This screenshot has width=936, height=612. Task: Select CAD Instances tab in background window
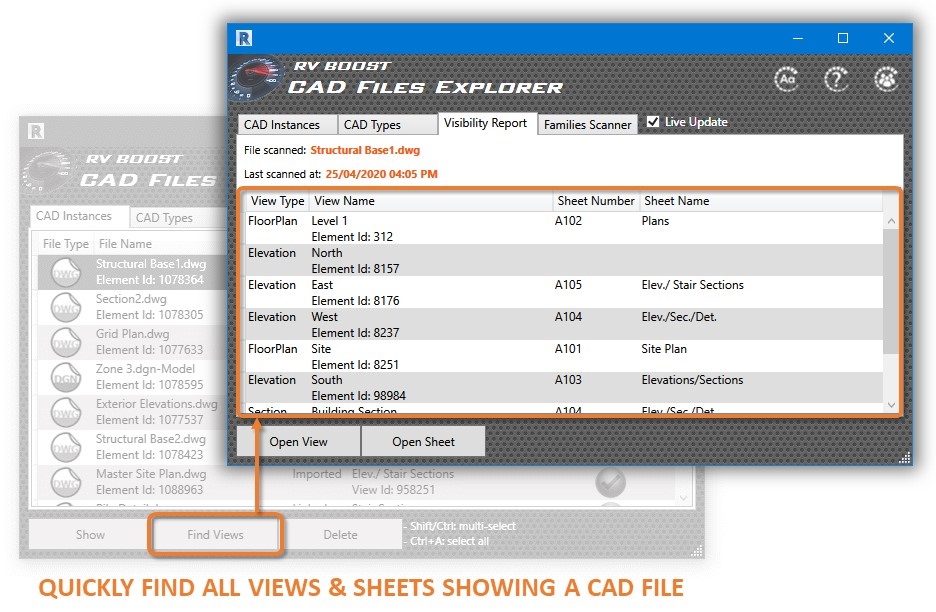pos(79,216)
